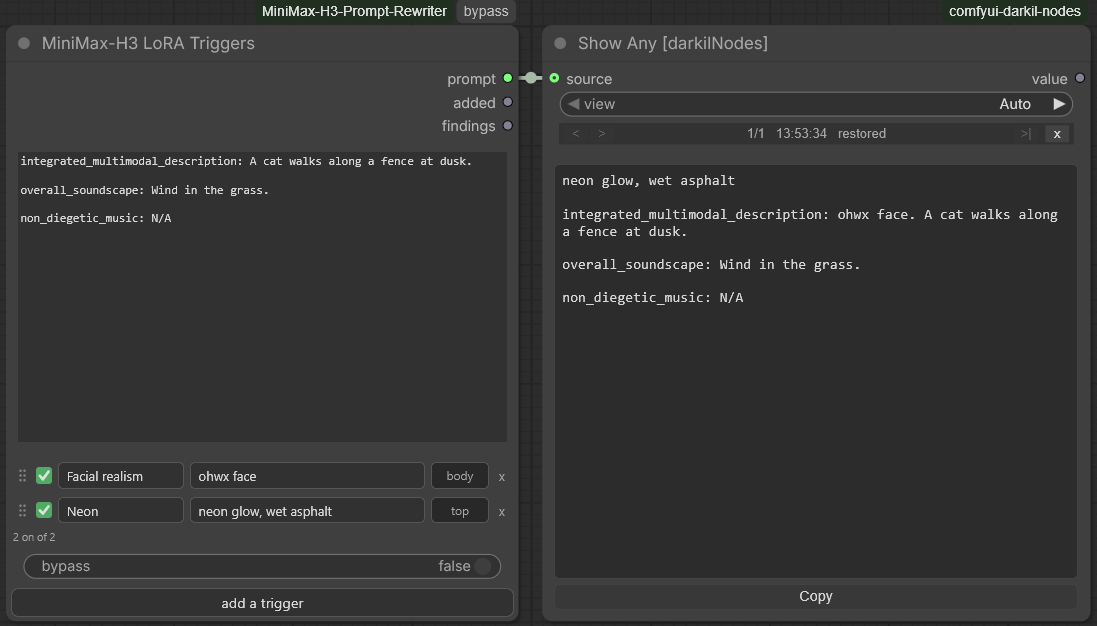The image size is (1097, 626).
Task: Click the neon glow, wet asphalt output line
Action: [649, 180]
